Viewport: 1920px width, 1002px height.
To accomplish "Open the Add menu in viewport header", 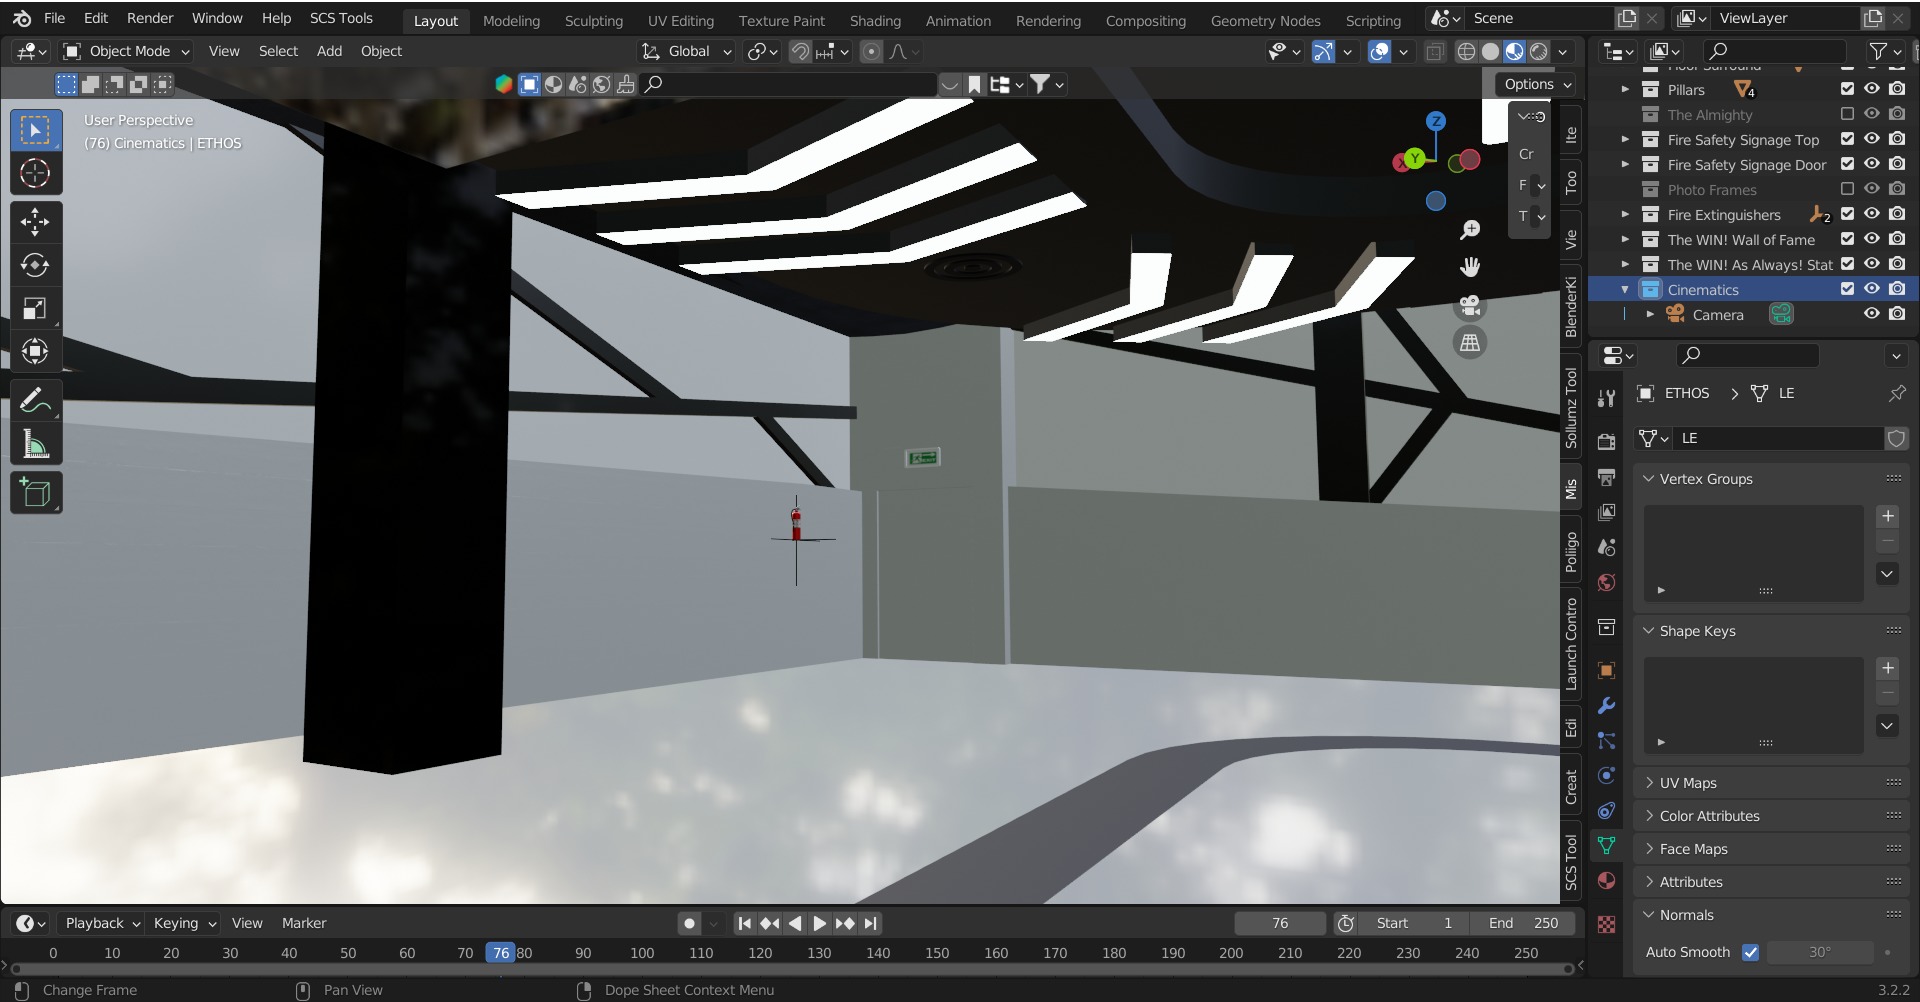I will 329,51.
